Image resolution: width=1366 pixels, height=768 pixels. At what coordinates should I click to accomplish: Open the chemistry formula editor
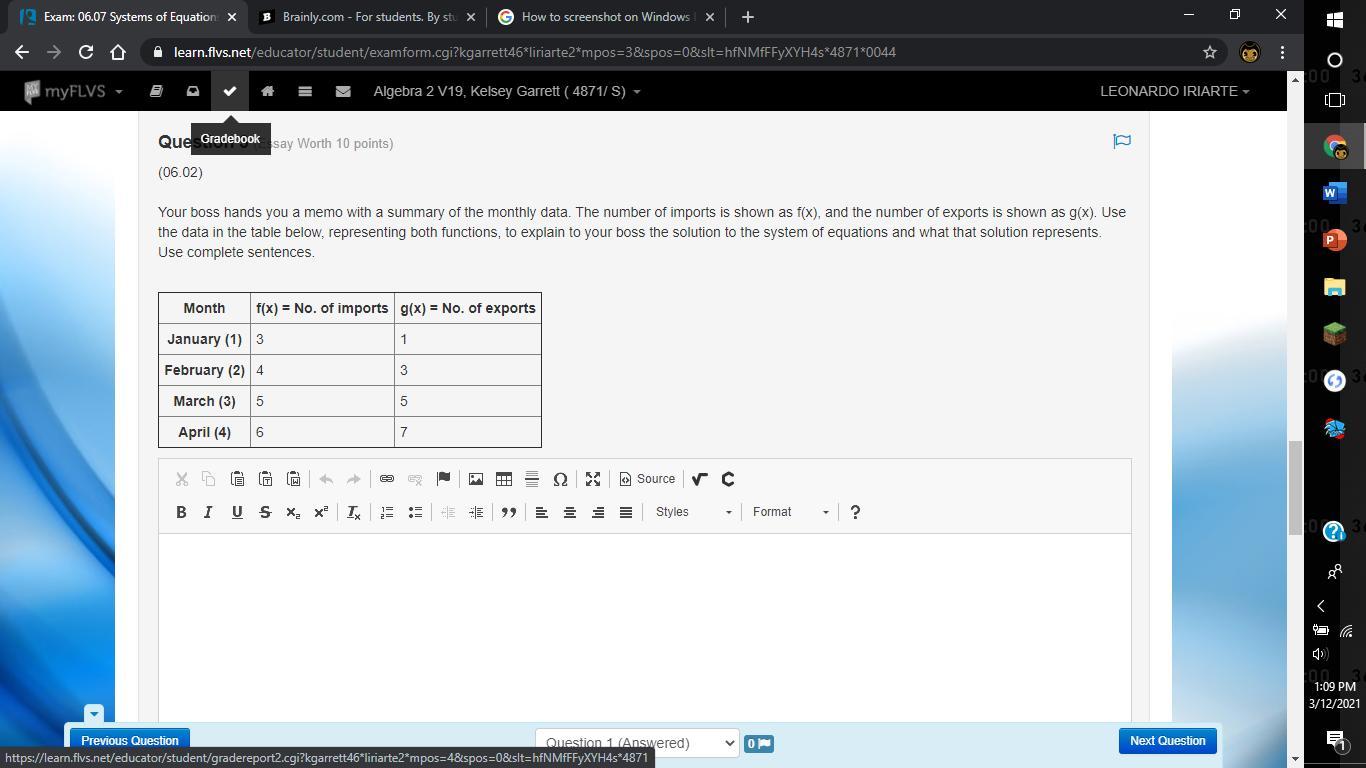(x=728, y=479)
